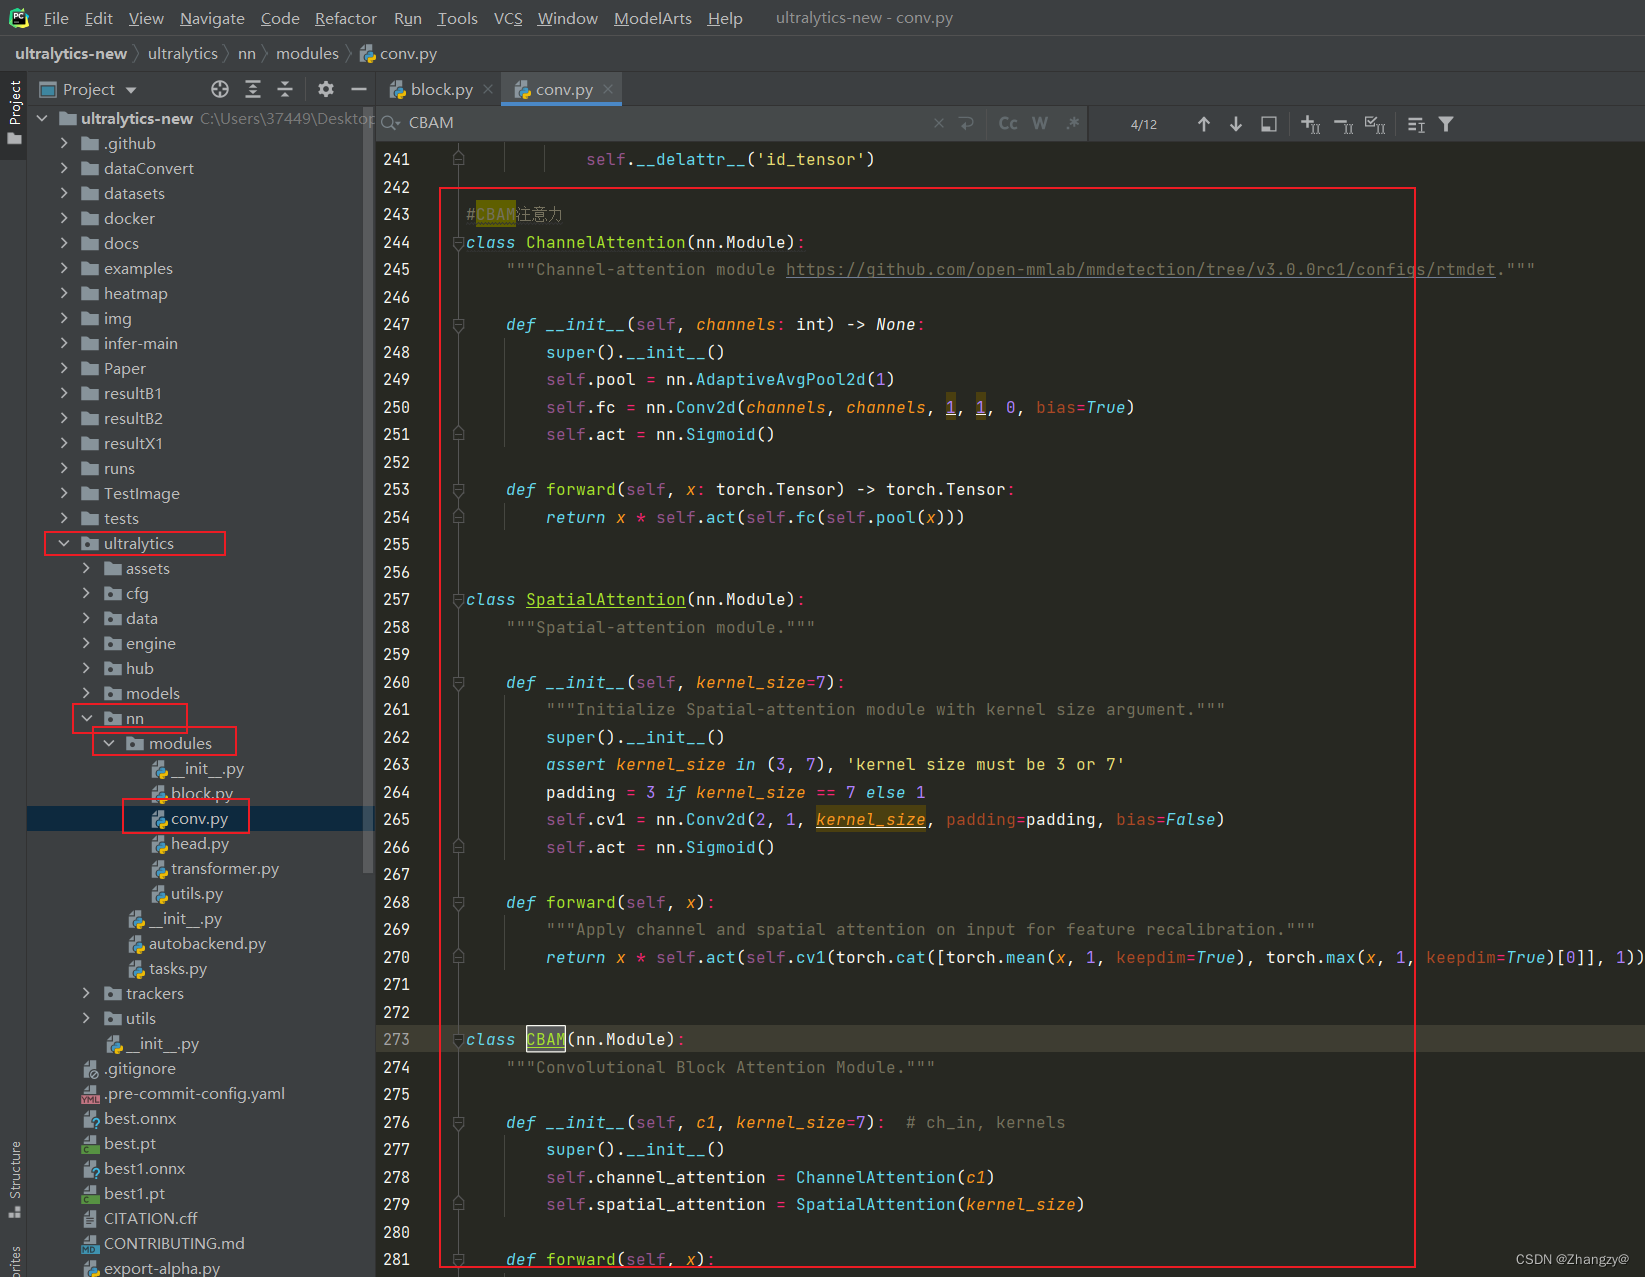Collapse all in Project panel

[x=285, y=89]
